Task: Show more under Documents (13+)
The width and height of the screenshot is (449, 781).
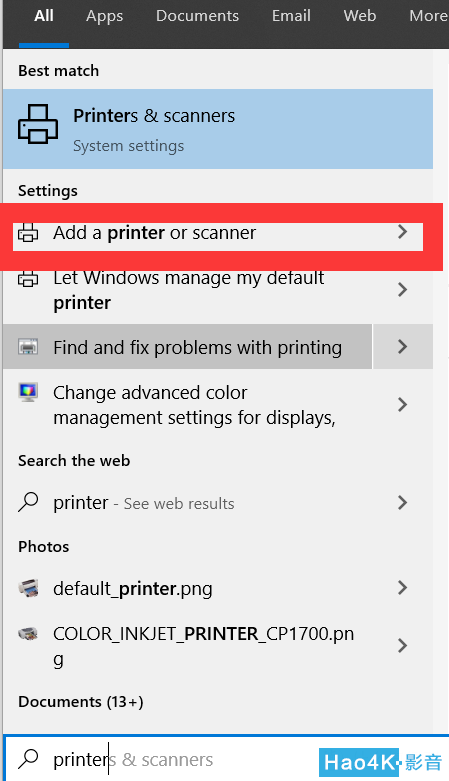Action: tap(81, 702)
